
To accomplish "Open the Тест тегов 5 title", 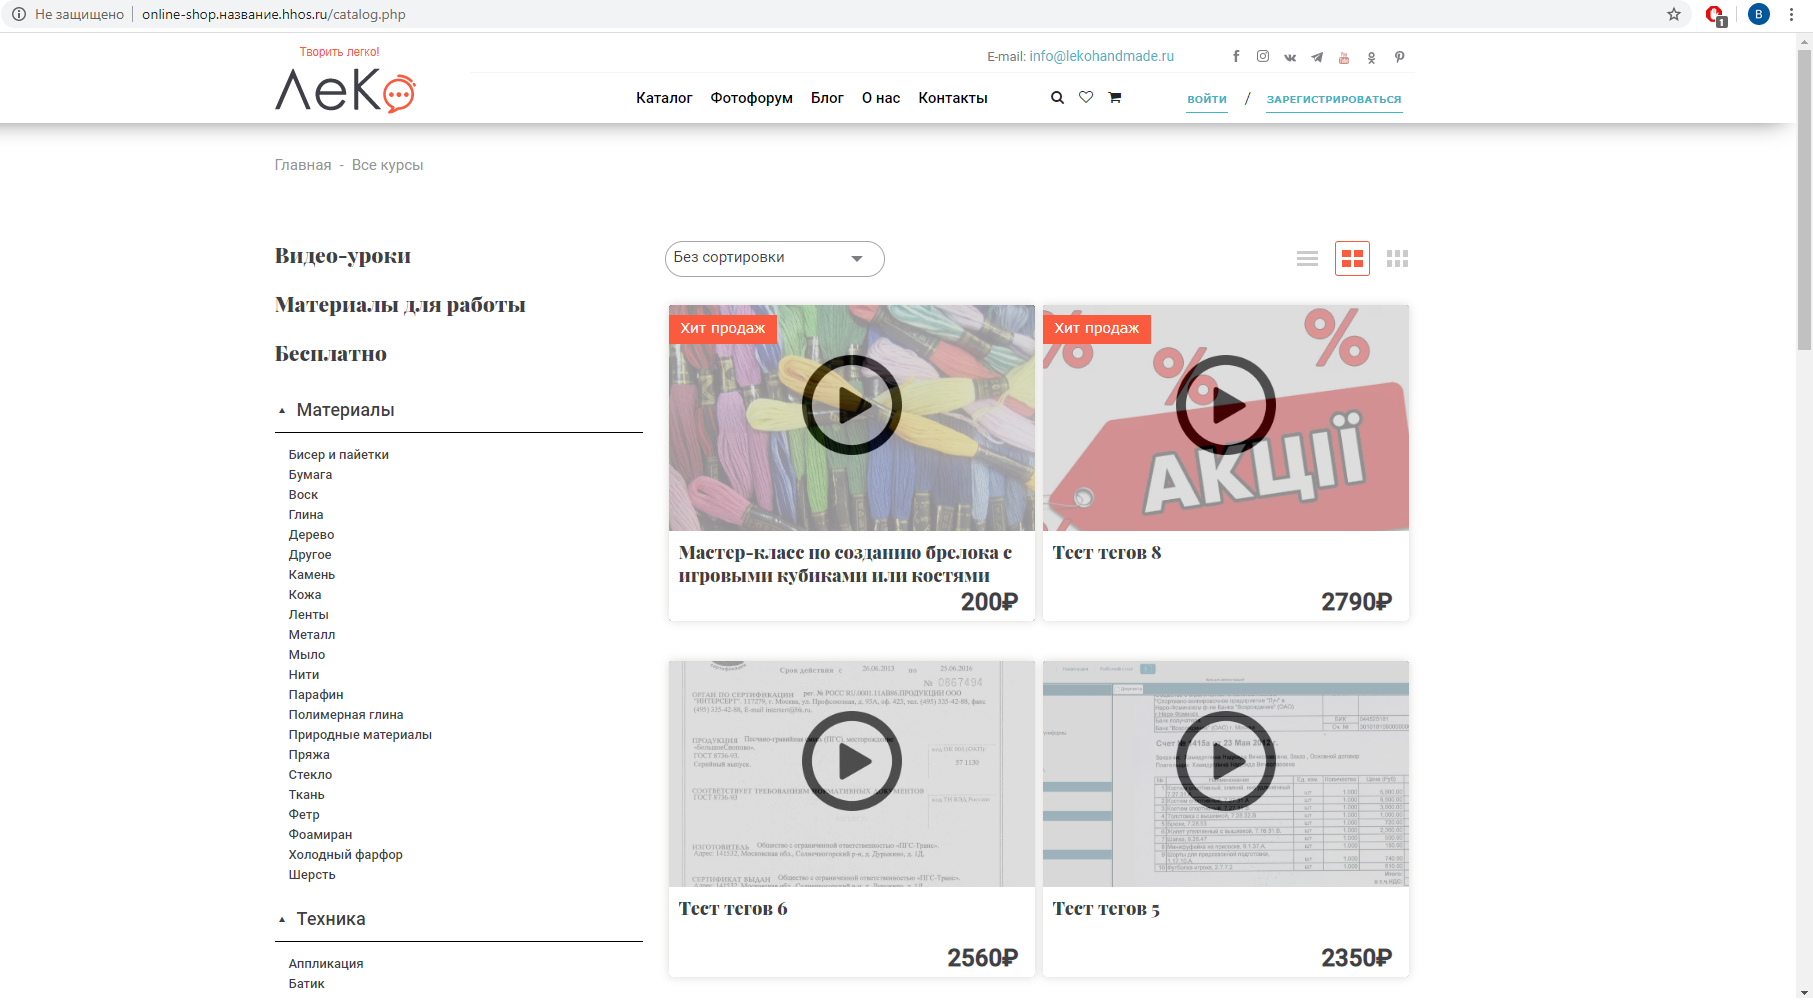I will (1106, 909).
